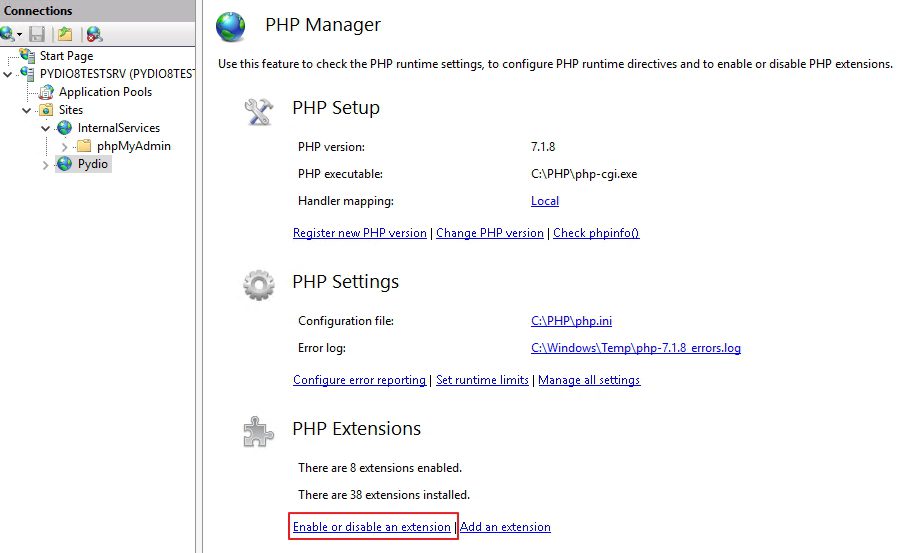Open the Check phpinfo() link

(x=596, y=233)
